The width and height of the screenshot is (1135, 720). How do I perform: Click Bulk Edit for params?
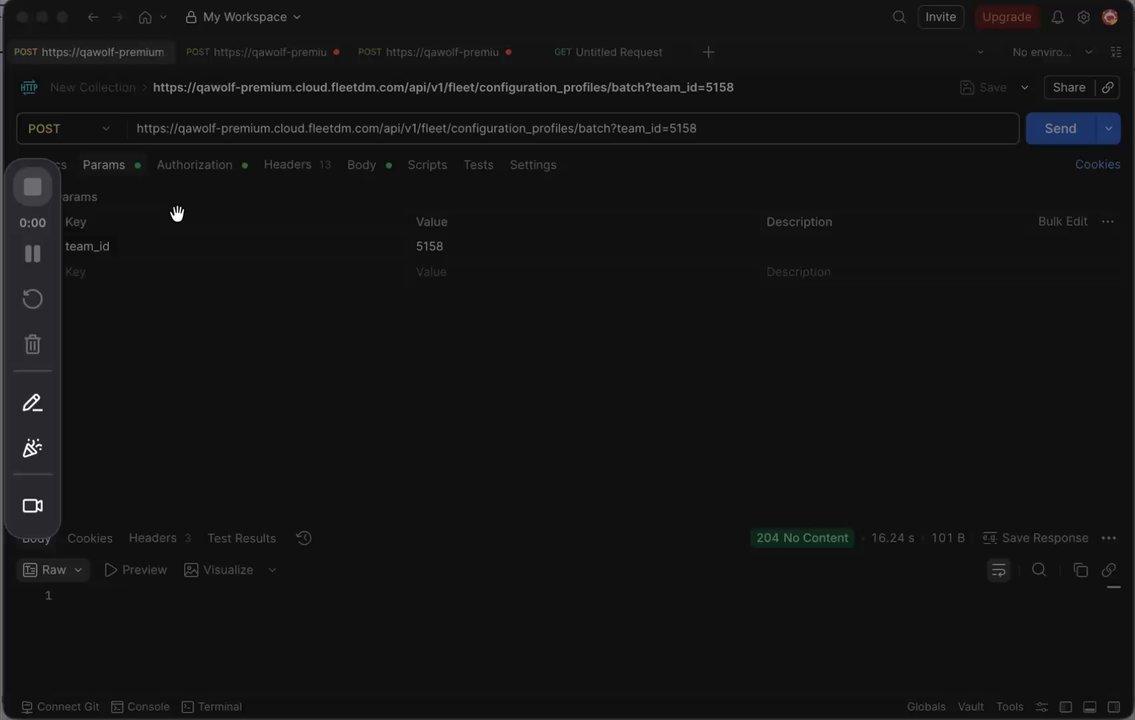(1063, 221)
